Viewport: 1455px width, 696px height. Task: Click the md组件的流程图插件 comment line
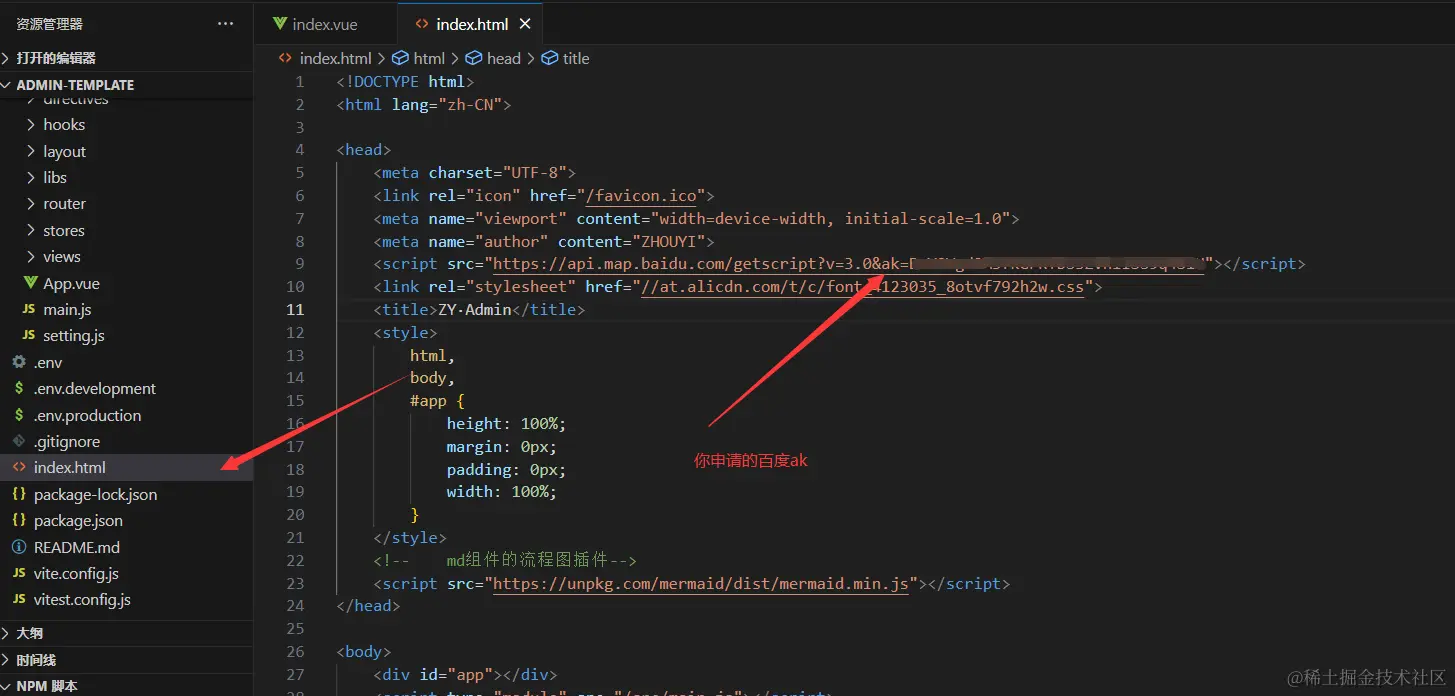(505, 561)
